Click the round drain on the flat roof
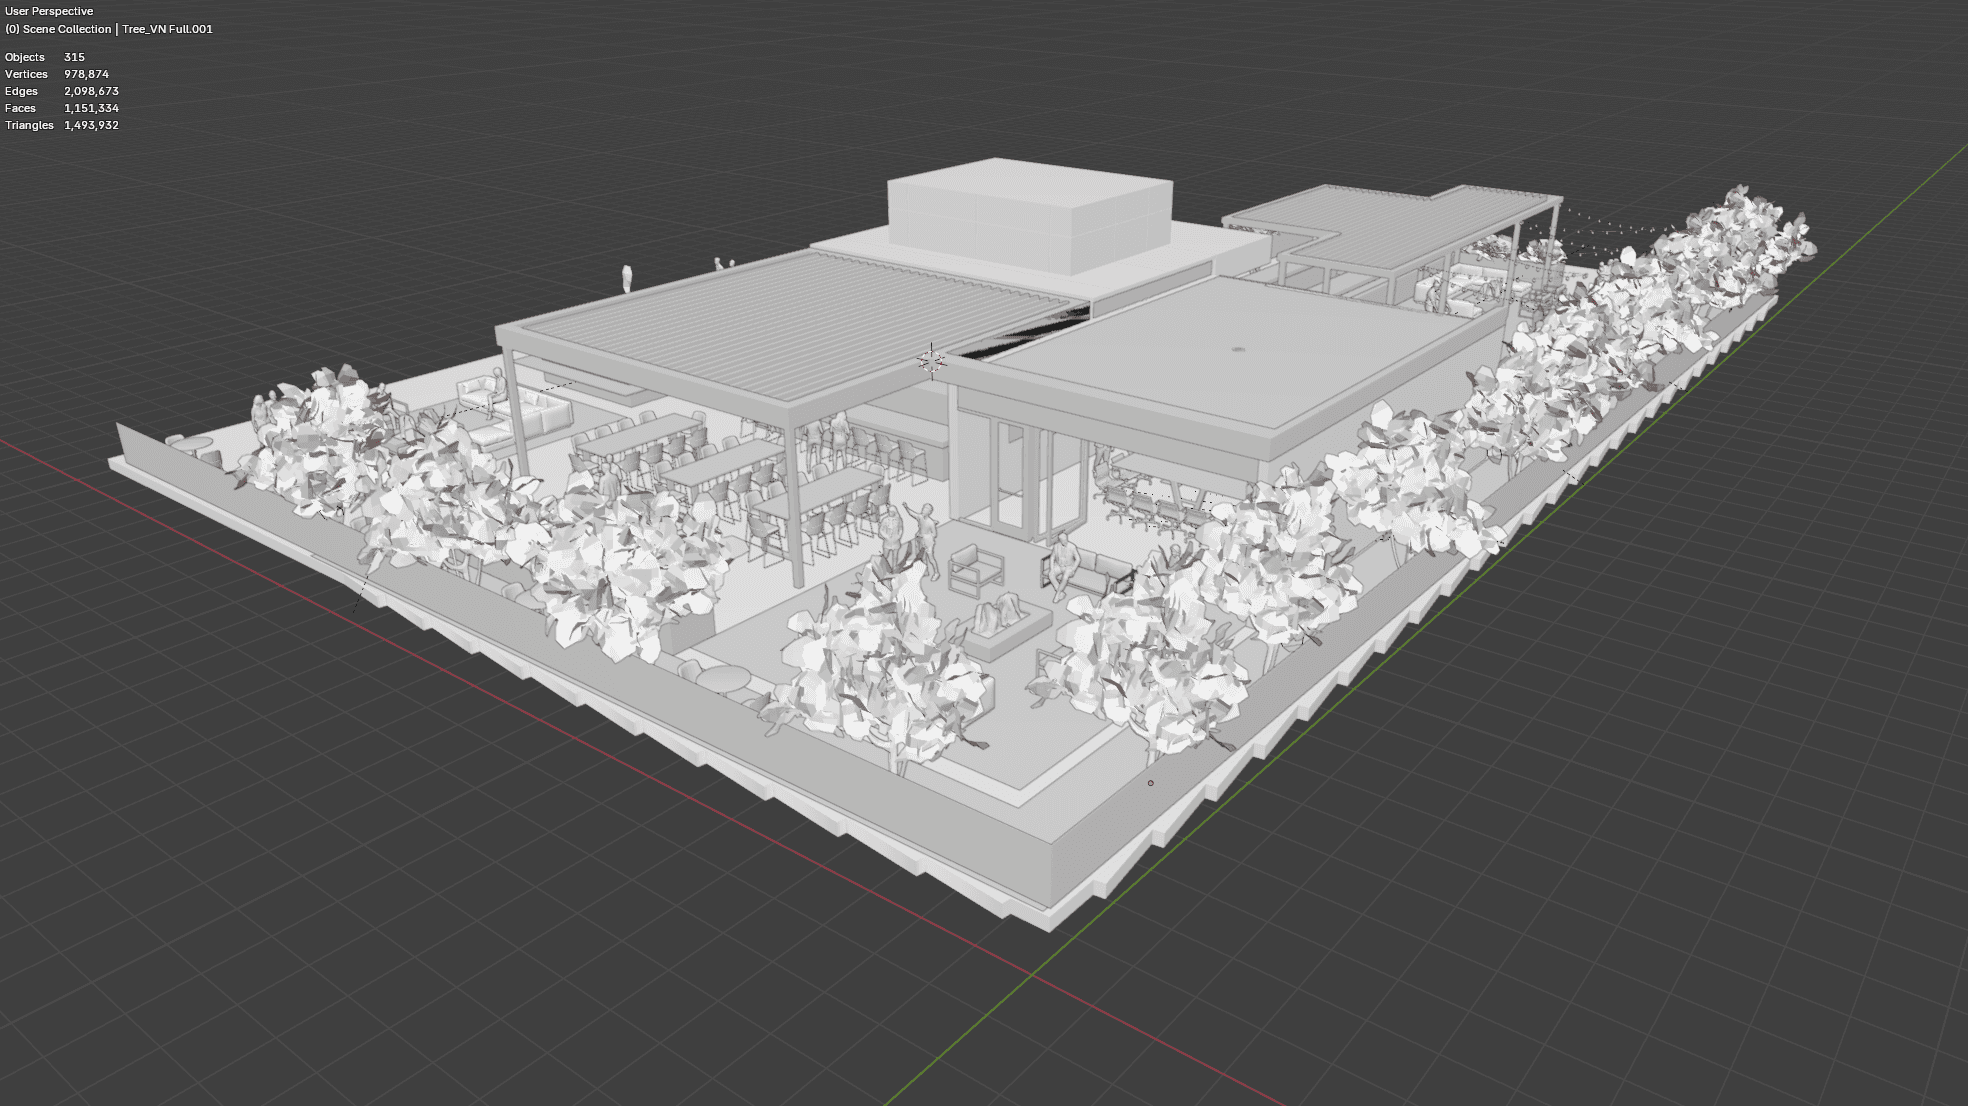Image resolution: width=1968 pixels, height=1106 pixels. tap(1238, 350)
